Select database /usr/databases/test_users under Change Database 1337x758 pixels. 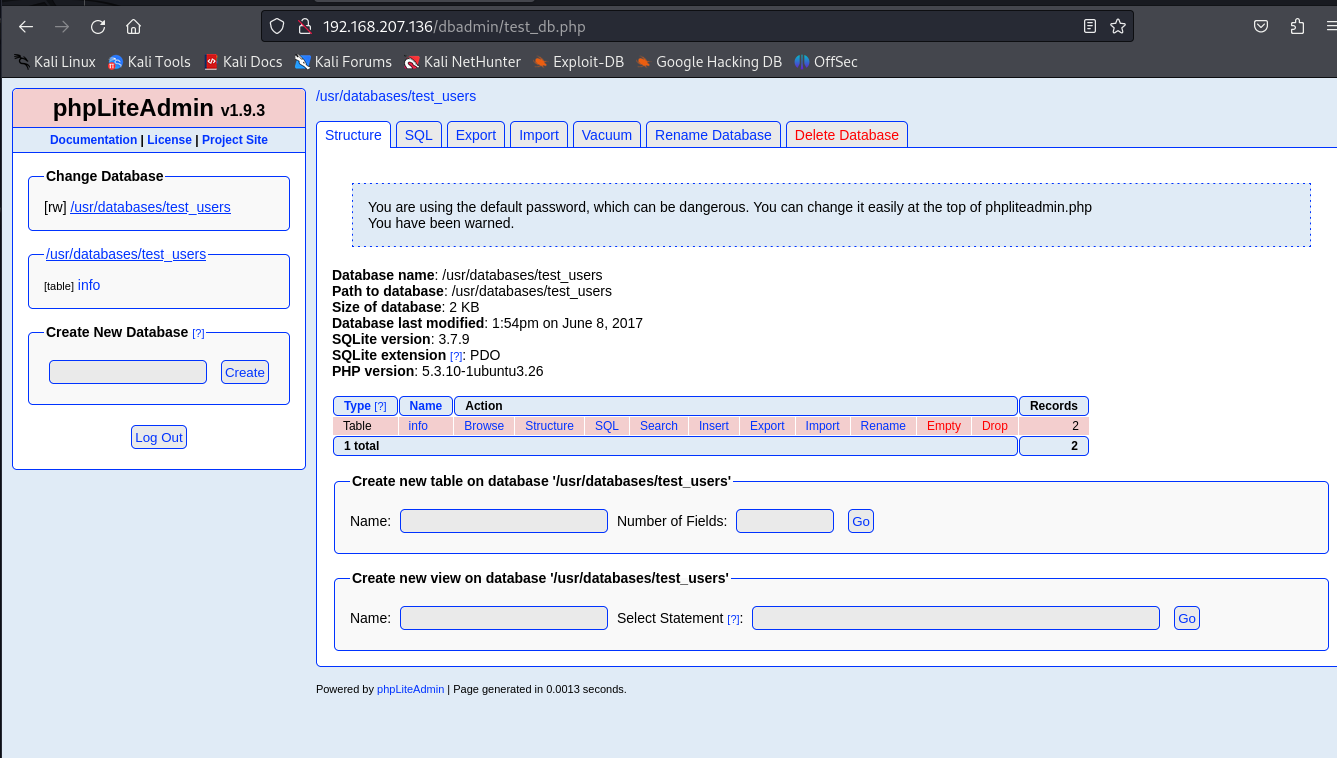[x=150, y=207]
